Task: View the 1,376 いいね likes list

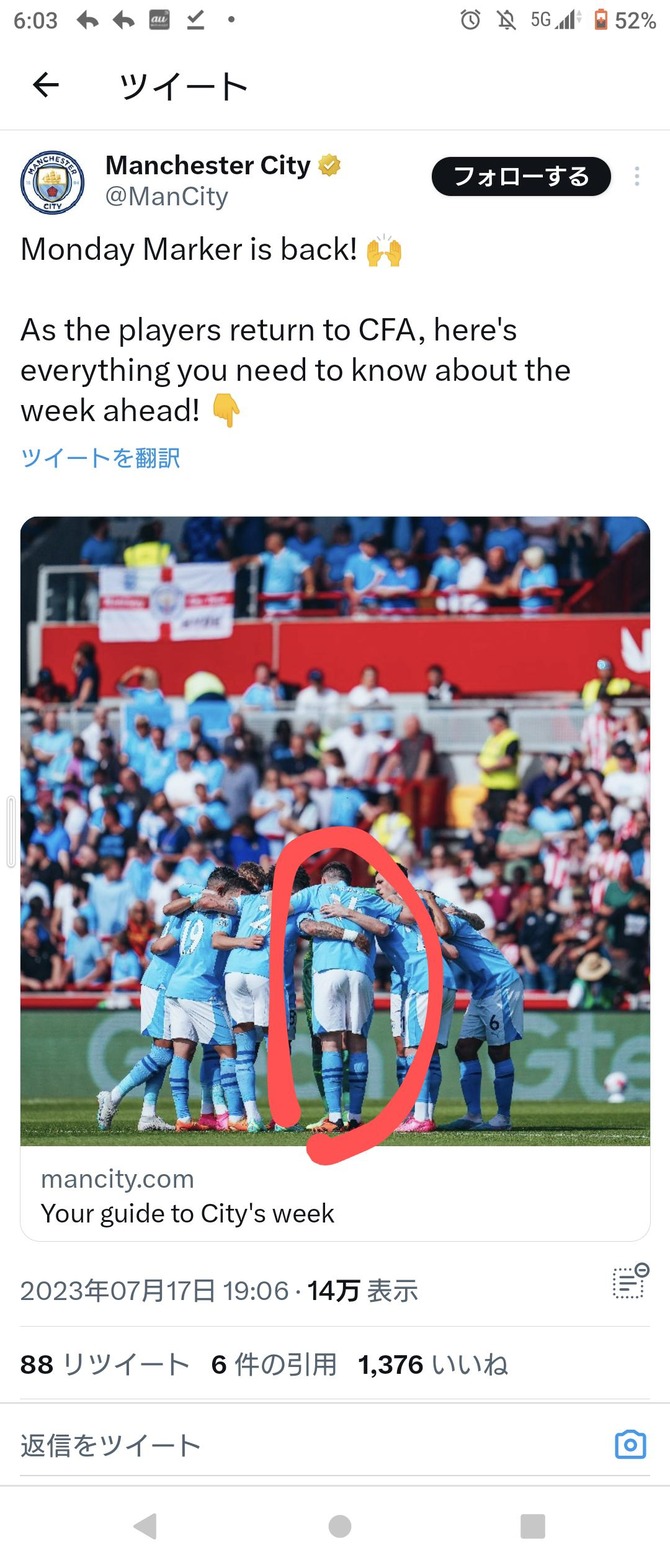Action: click(433, 1364)
